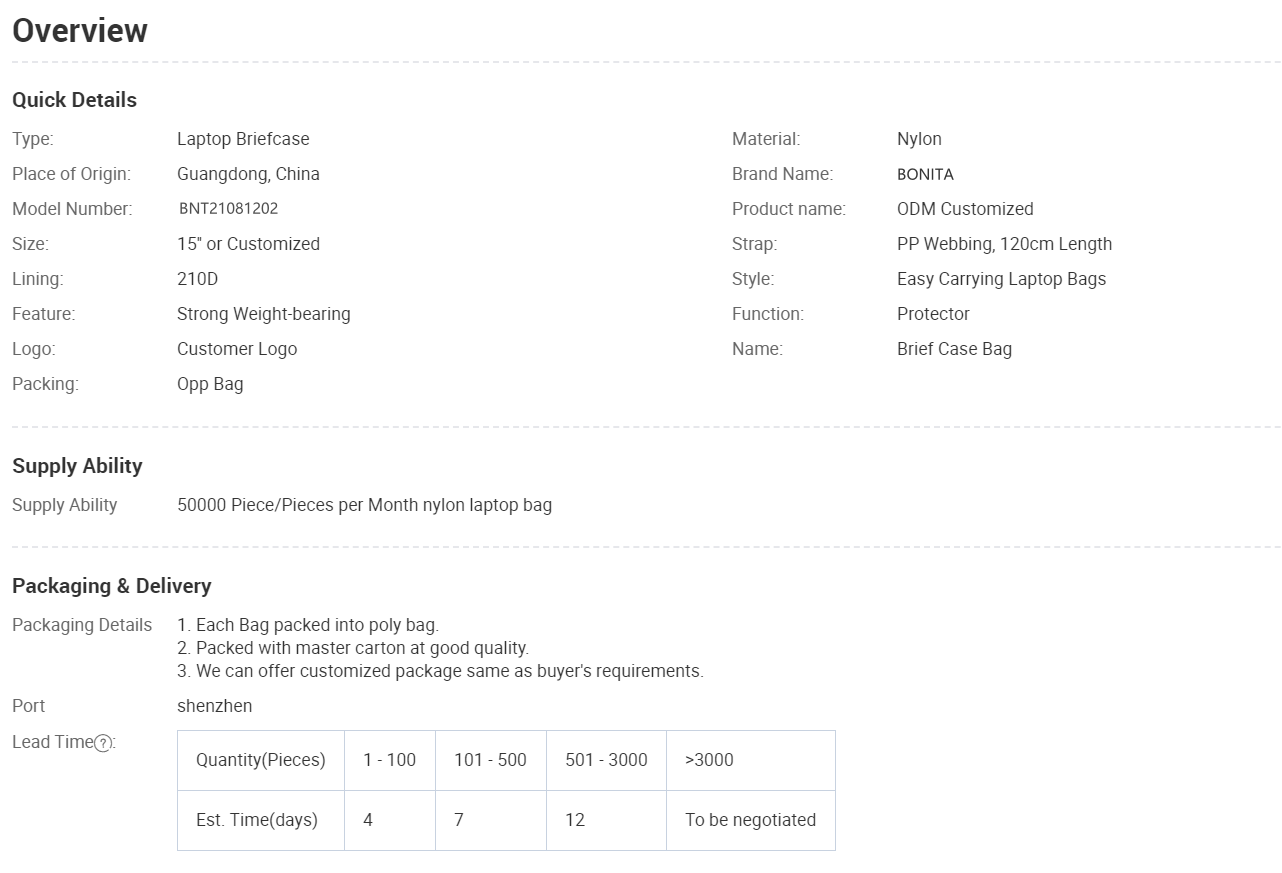
Task: Click the shenzhen port value
Action: [x=214, y=706]
